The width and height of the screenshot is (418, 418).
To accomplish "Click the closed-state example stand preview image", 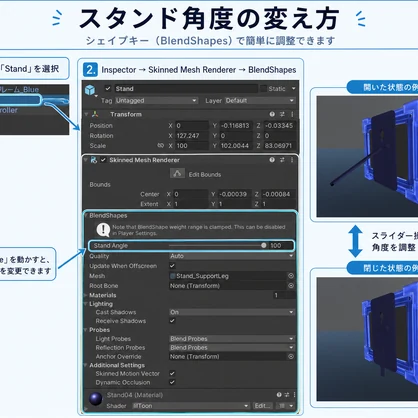I will (x=367, y=339).
